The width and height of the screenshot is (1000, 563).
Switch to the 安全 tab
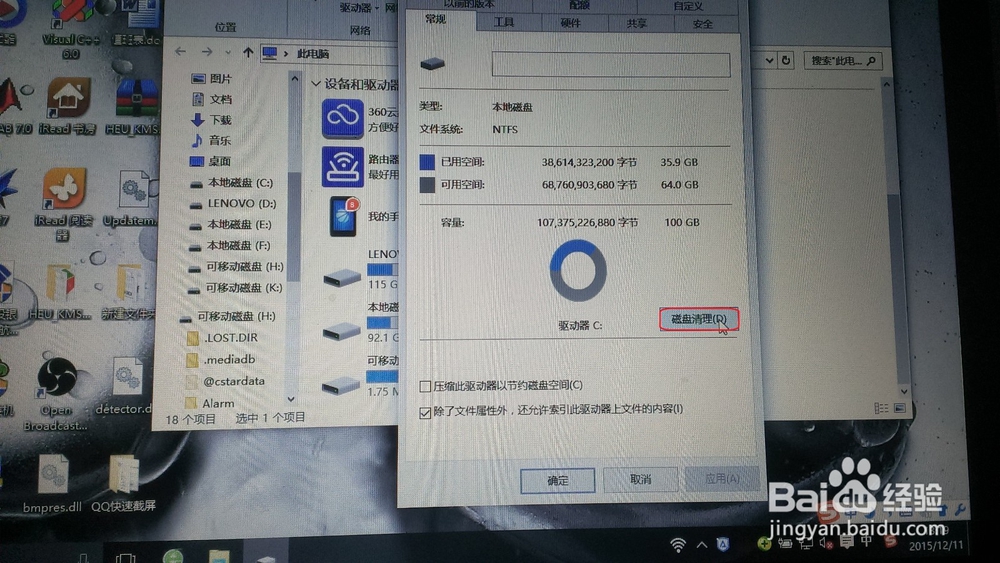tap(702, 24)
